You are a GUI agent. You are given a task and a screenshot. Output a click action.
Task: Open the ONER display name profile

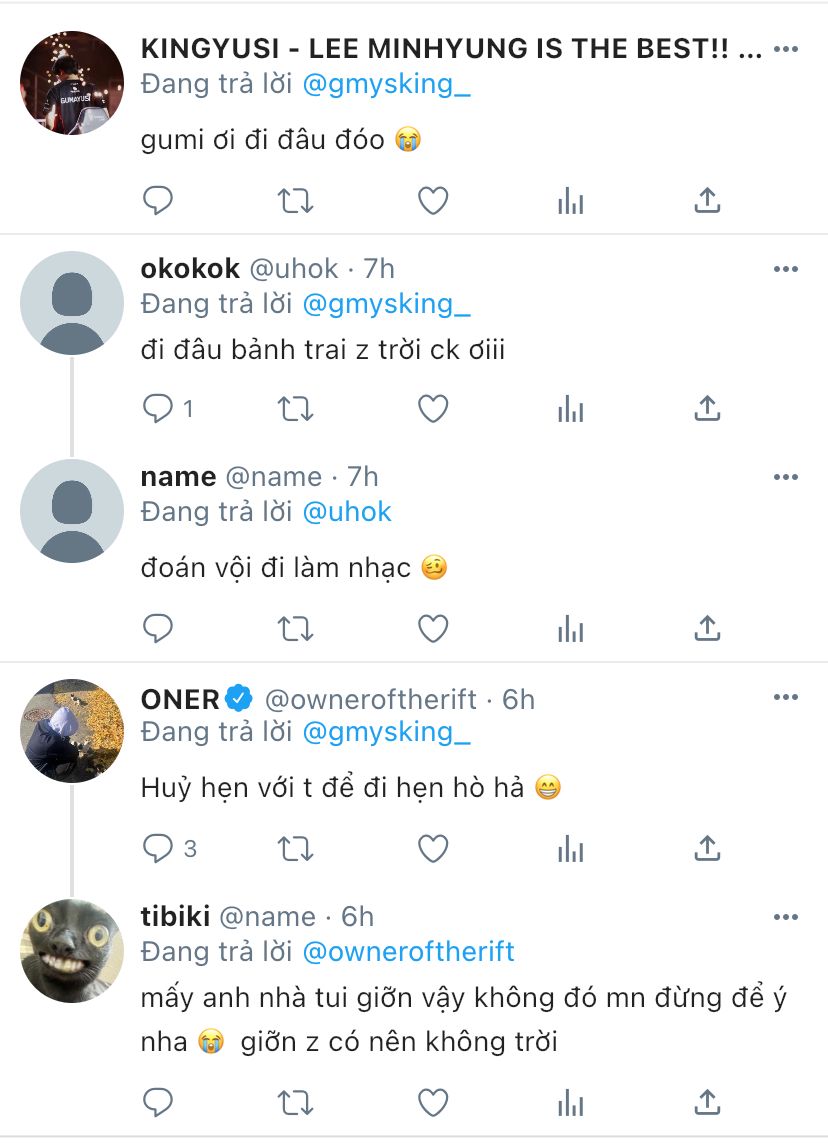180,699
